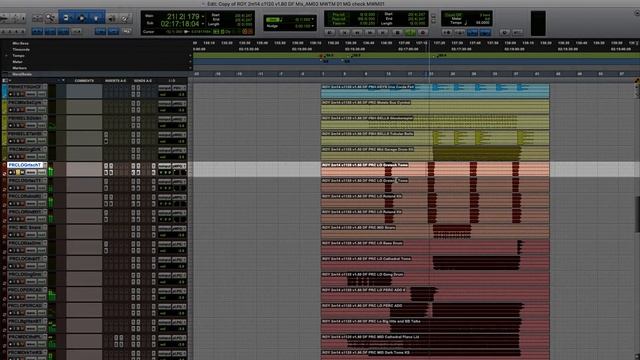The height and width of the screenshot is (360, 640).
Task: Solo the LO Bass Drum track
Action: point(17,251)
